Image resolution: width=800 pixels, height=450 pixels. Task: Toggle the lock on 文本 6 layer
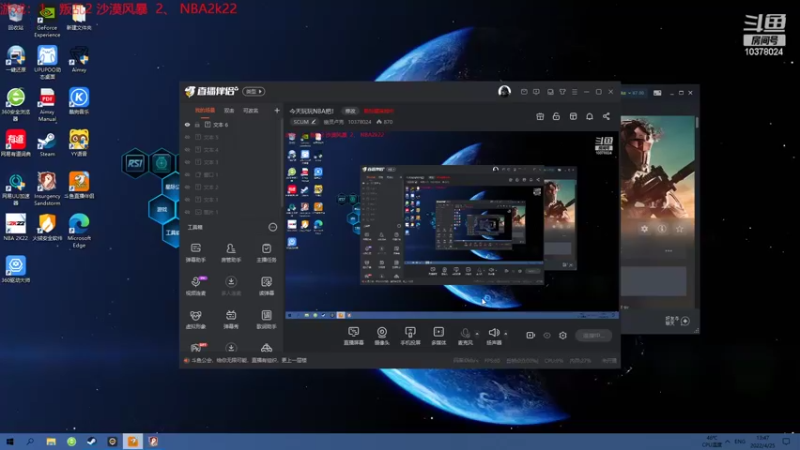tap(197, 124)
